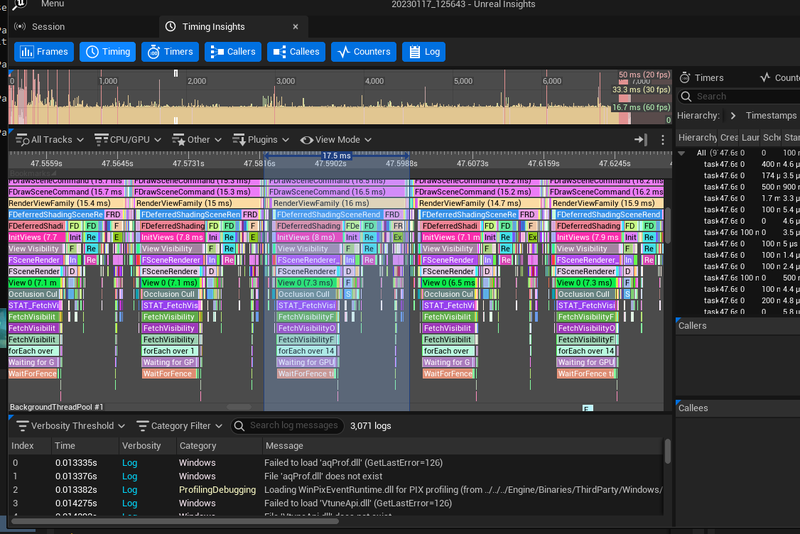Image resolution: width=800 pixels, height=534 pixels.
Task: Sort by the Hierarchy column header
Action: pyautogui.click(x=697, y=138)
